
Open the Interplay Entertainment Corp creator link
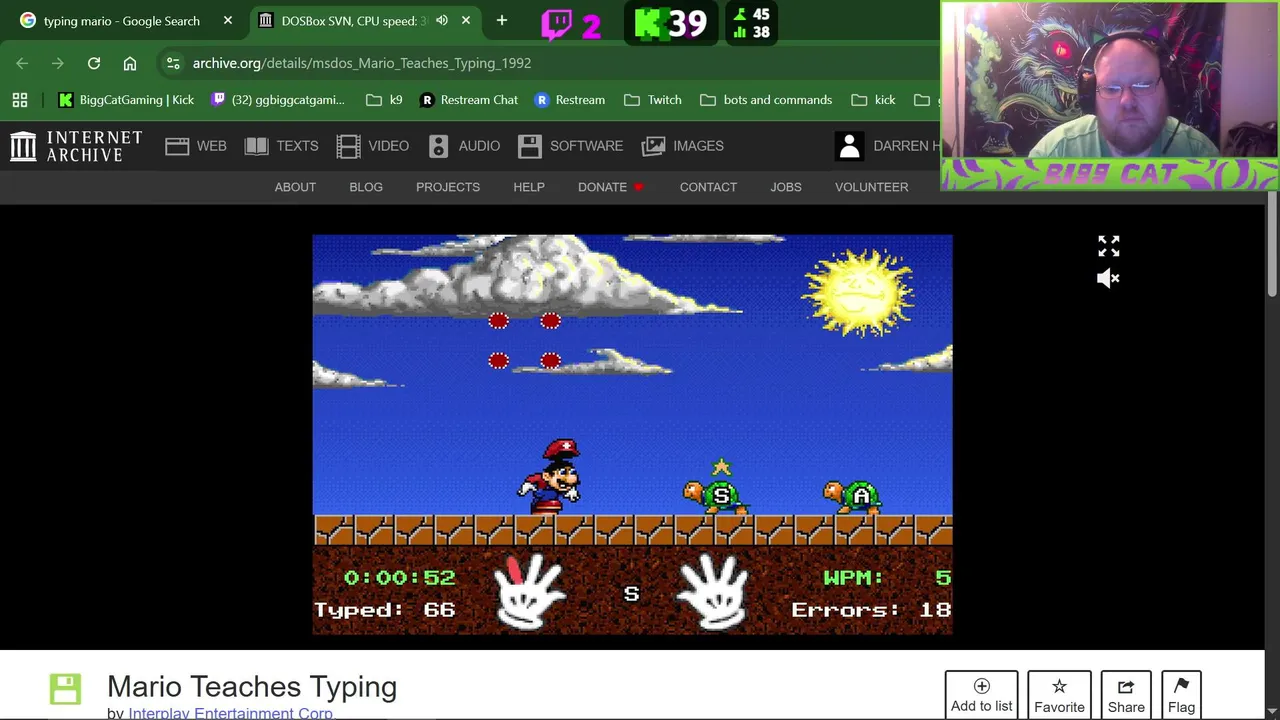click(230, 713)
